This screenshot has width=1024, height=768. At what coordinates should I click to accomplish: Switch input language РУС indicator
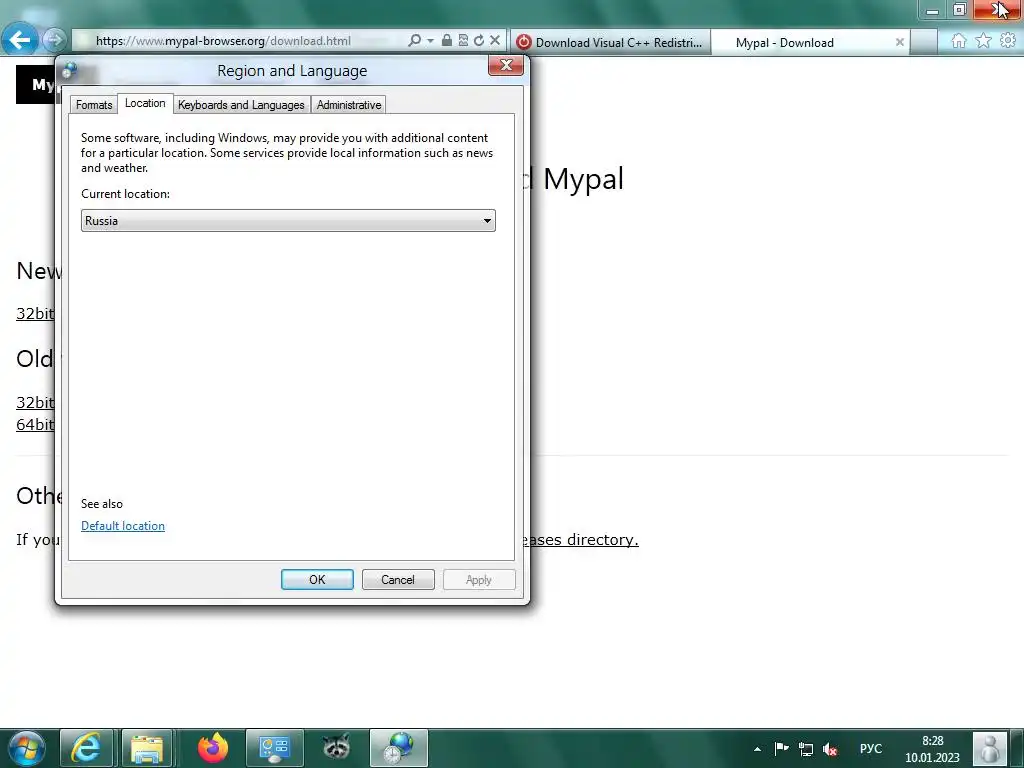(871, 748)
